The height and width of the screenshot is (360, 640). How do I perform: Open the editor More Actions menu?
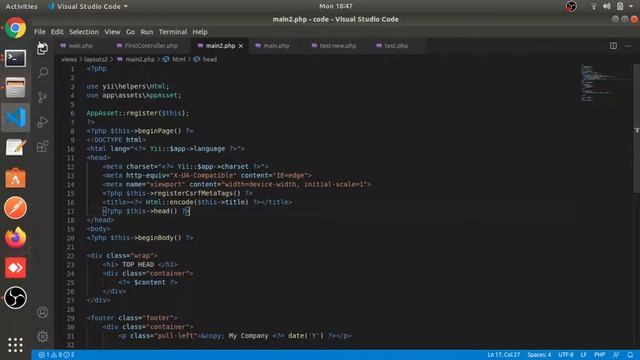628,46
